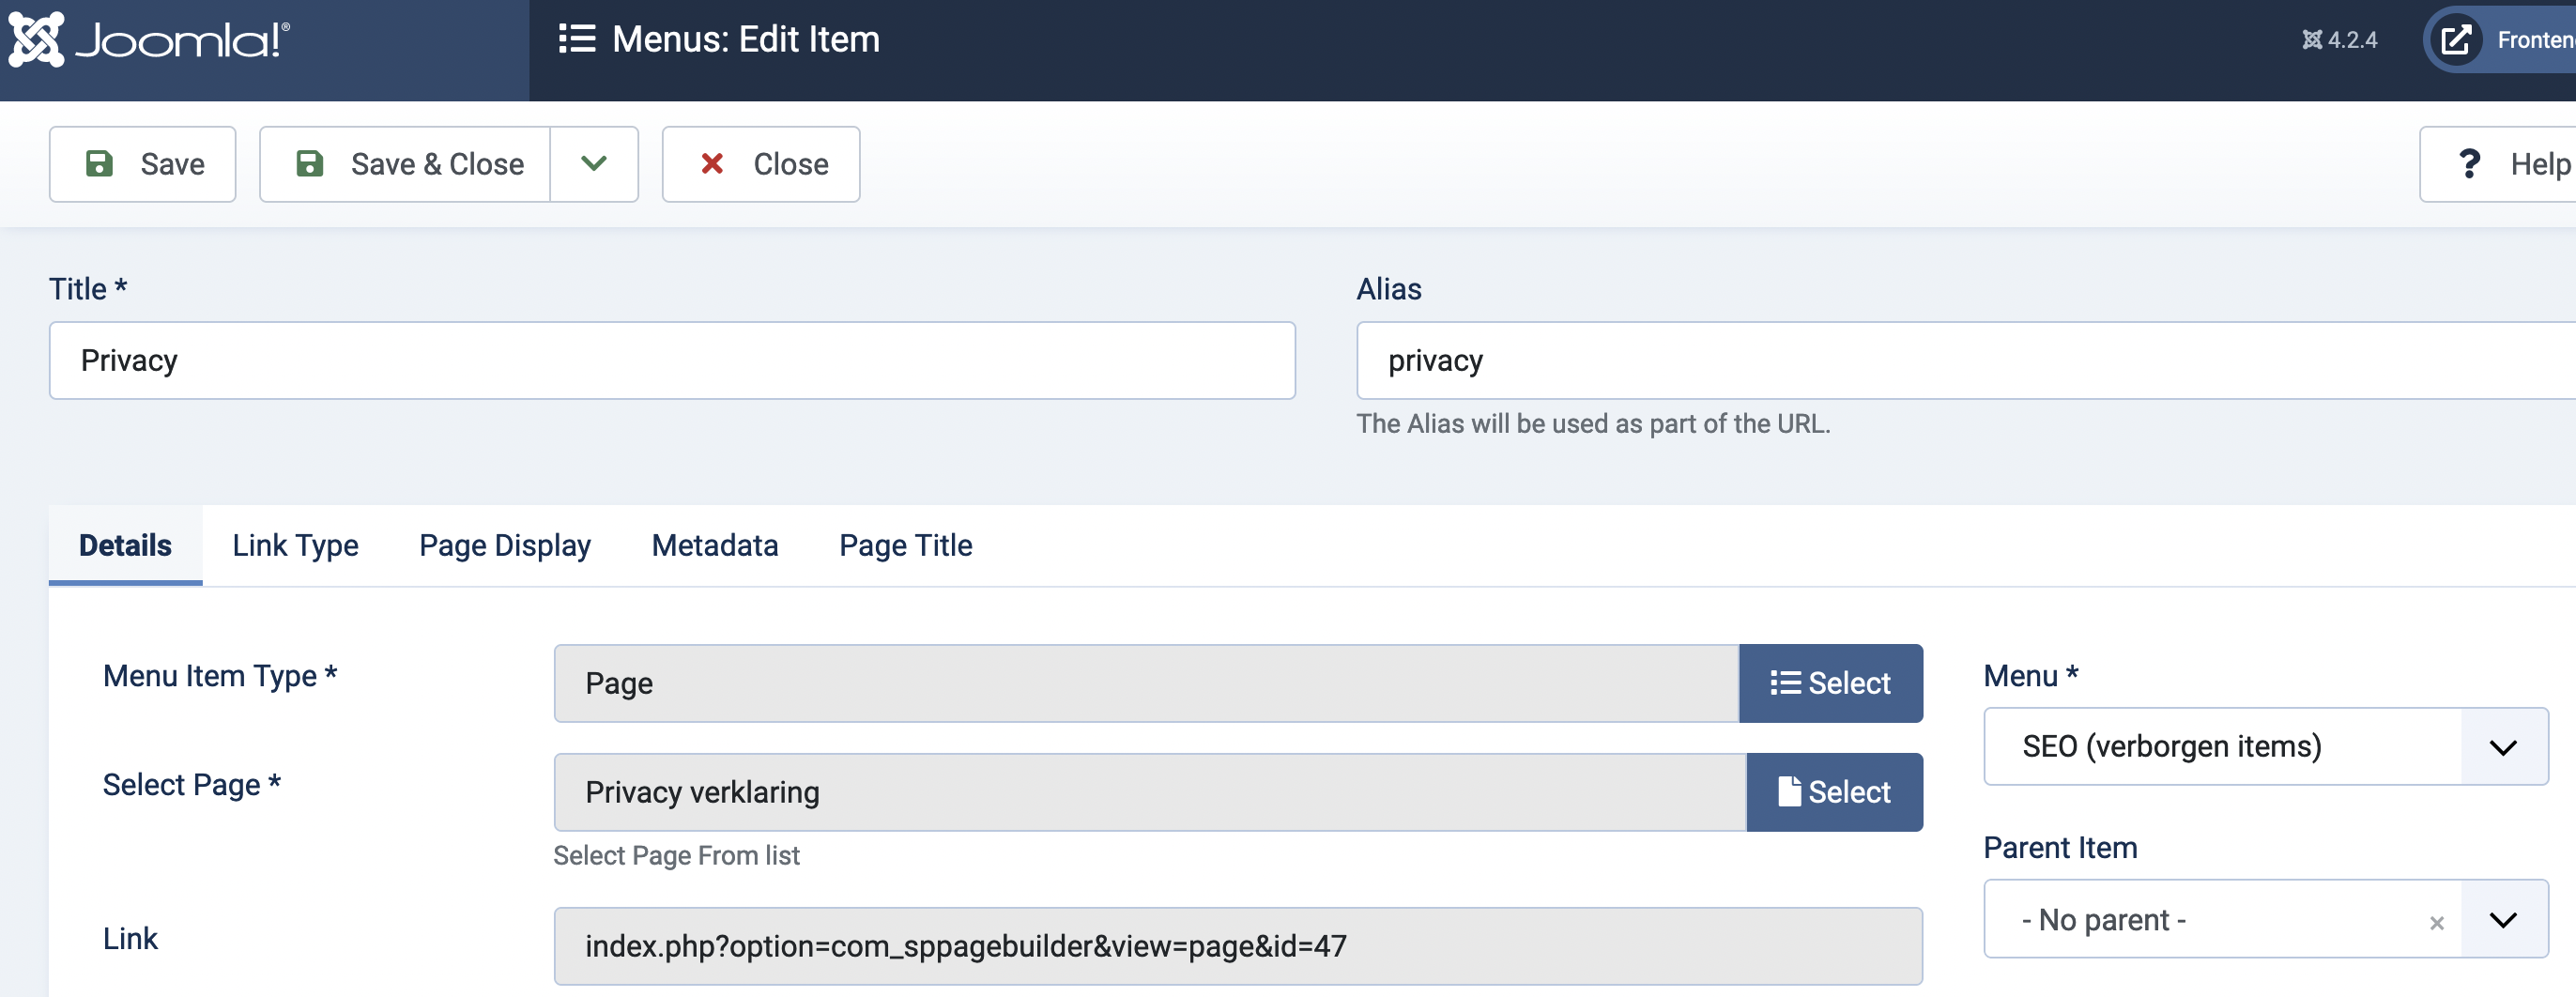Expand the Save & Close dropdown arrow
Image resolution: width=2576 pixels, height=997 pixels.
(x=594, y=164)
